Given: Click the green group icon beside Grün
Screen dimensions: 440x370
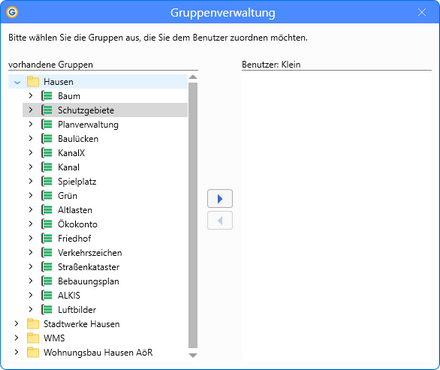Looking at the screenshot, I should [47, 196].
